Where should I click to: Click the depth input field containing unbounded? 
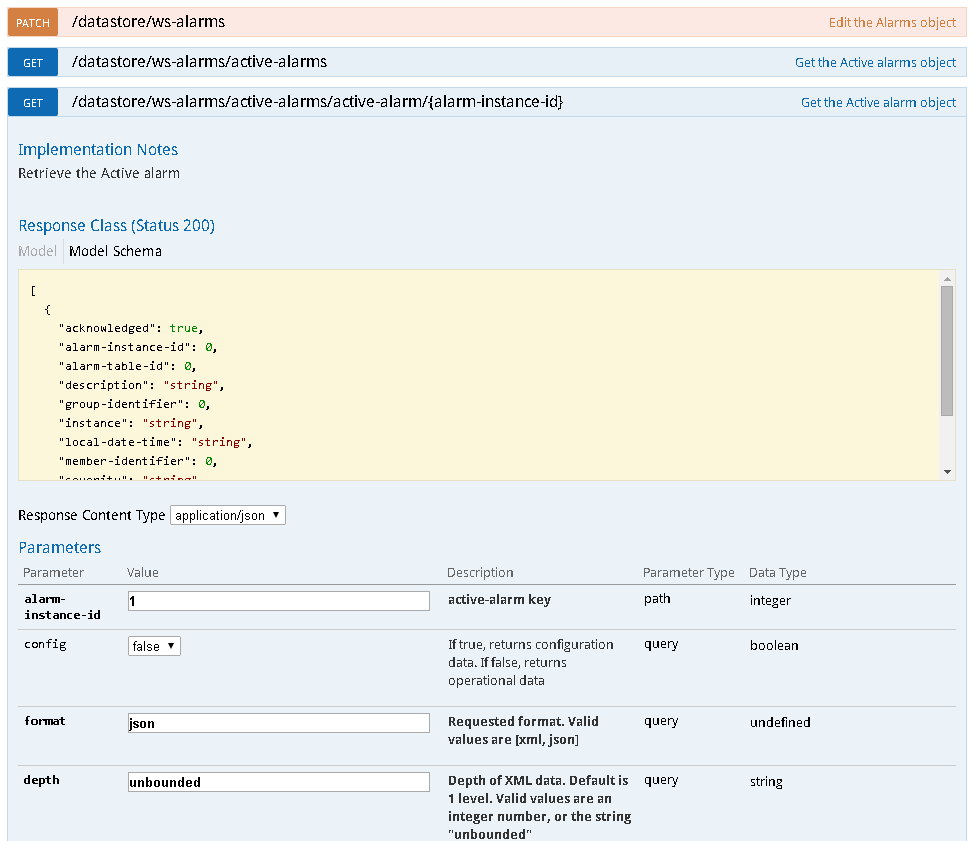point(278,782)
